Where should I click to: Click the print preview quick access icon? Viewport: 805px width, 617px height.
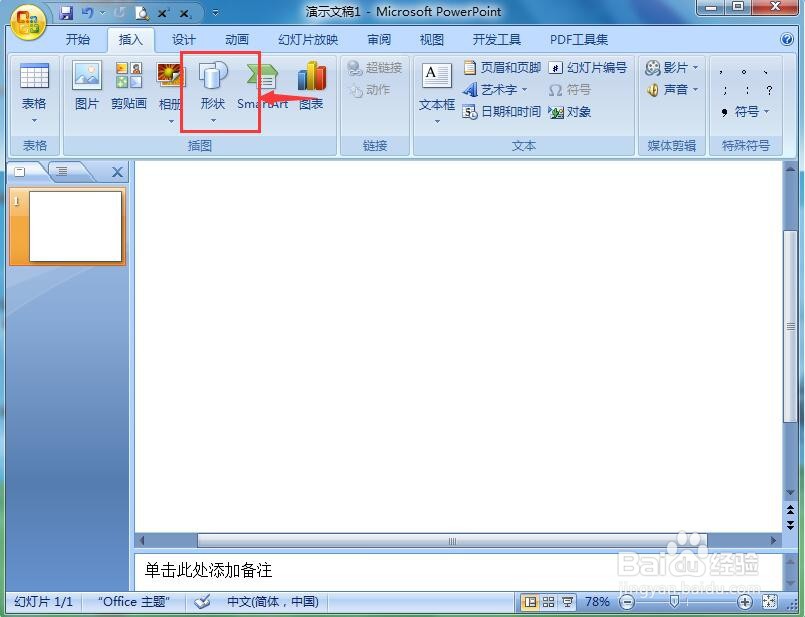[x=142, y=13]
